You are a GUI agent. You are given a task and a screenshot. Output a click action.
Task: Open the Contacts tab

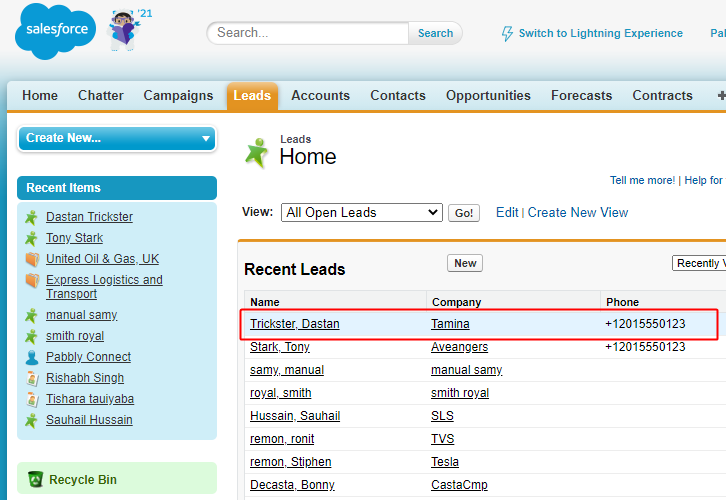click(x=398, y=95)
